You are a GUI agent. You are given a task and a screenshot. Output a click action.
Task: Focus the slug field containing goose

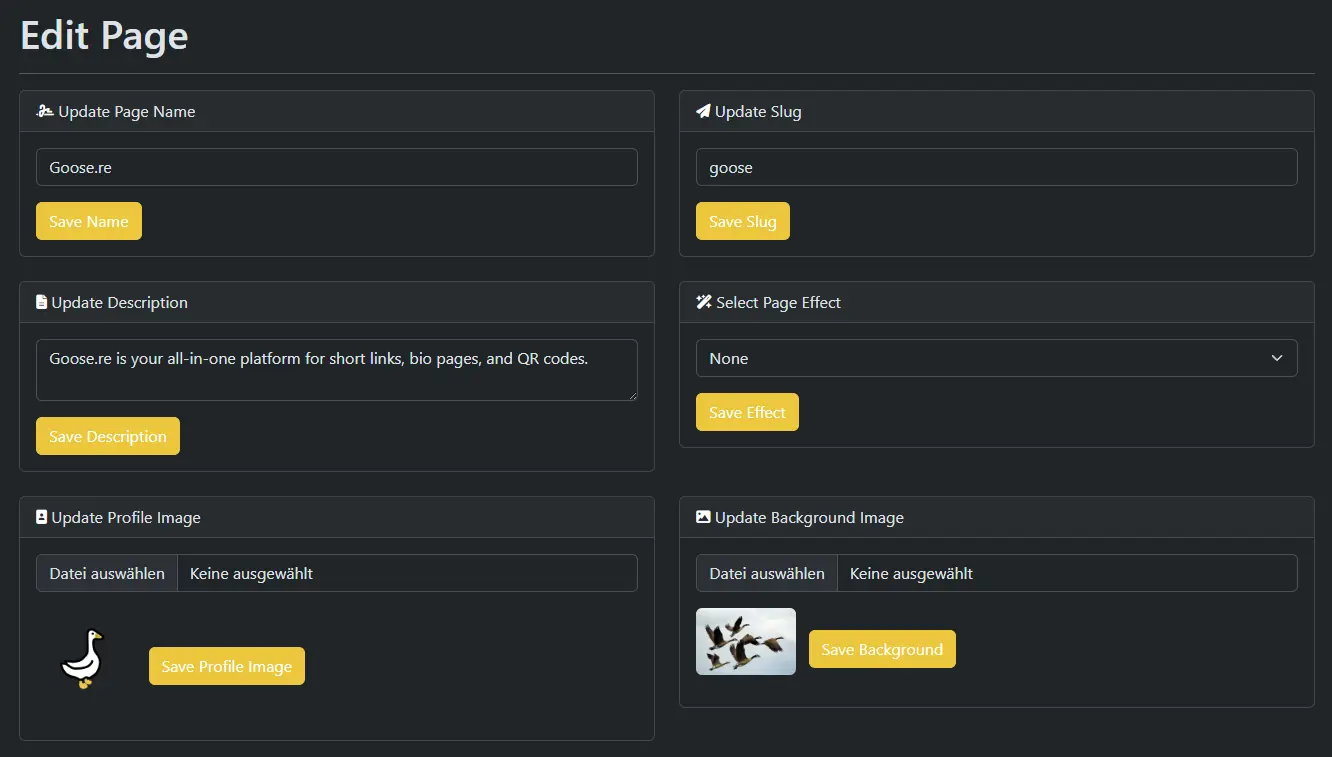997,167
